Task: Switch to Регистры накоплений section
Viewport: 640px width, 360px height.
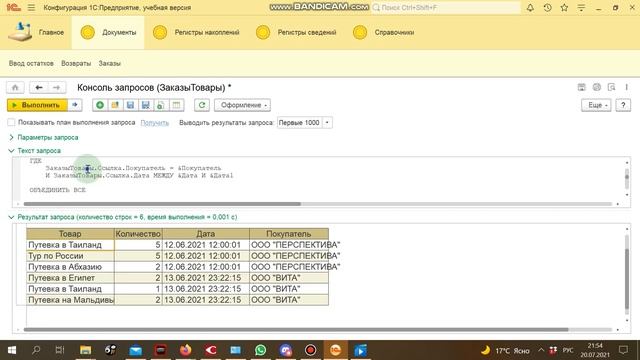Action: (196, 32)
